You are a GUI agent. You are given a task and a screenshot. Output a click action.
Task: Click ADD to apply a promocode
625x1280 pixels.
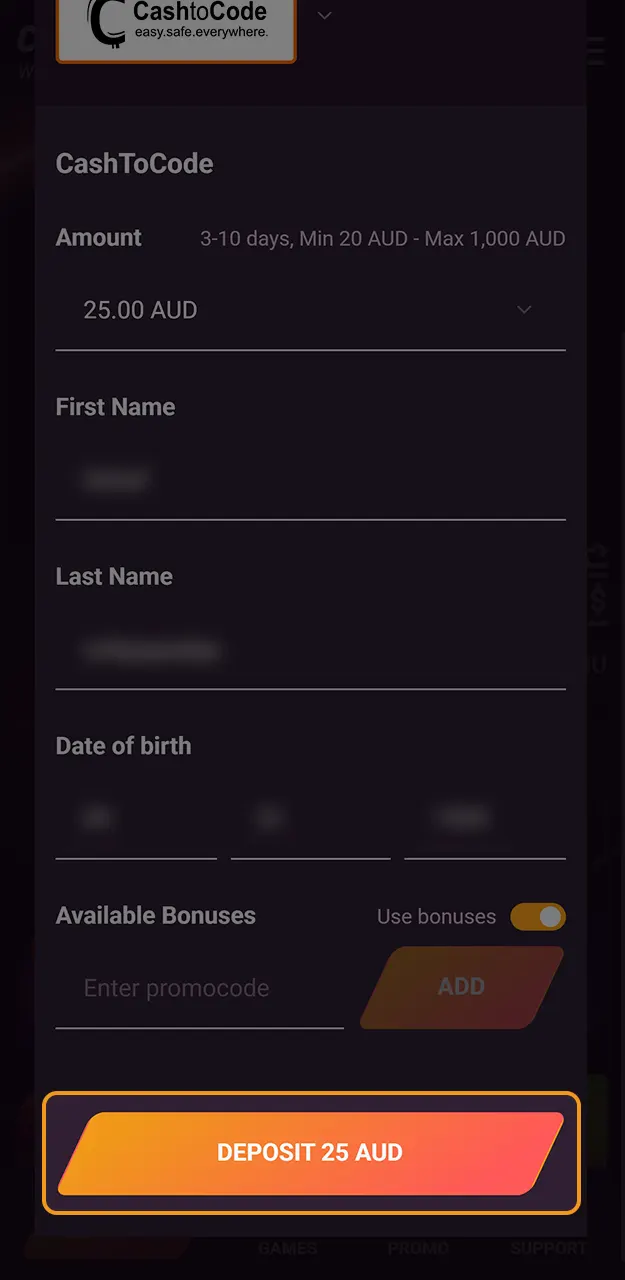[462, 987]
